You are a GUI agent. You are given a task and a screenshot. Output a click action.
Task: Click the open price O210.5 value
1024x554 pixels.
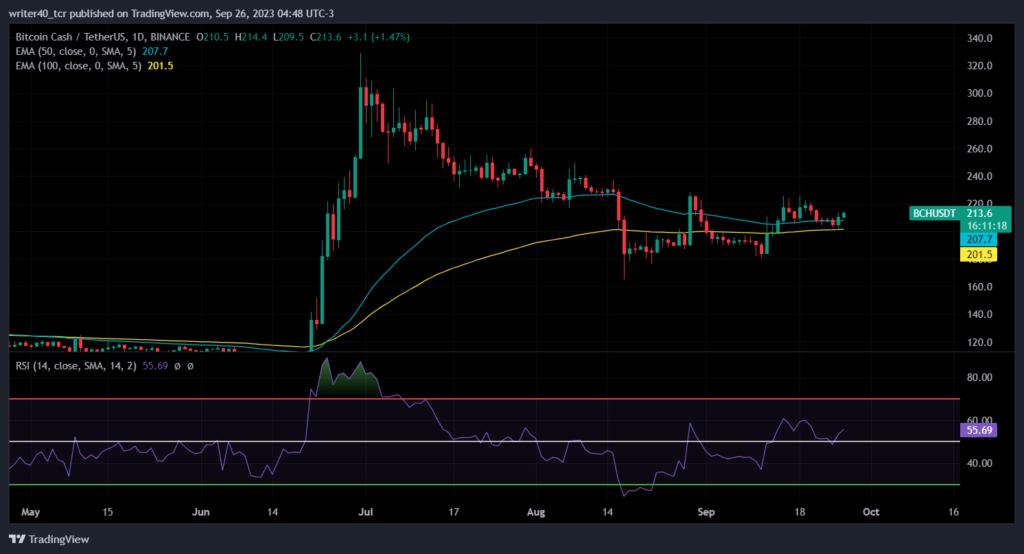tap(213, 37)
